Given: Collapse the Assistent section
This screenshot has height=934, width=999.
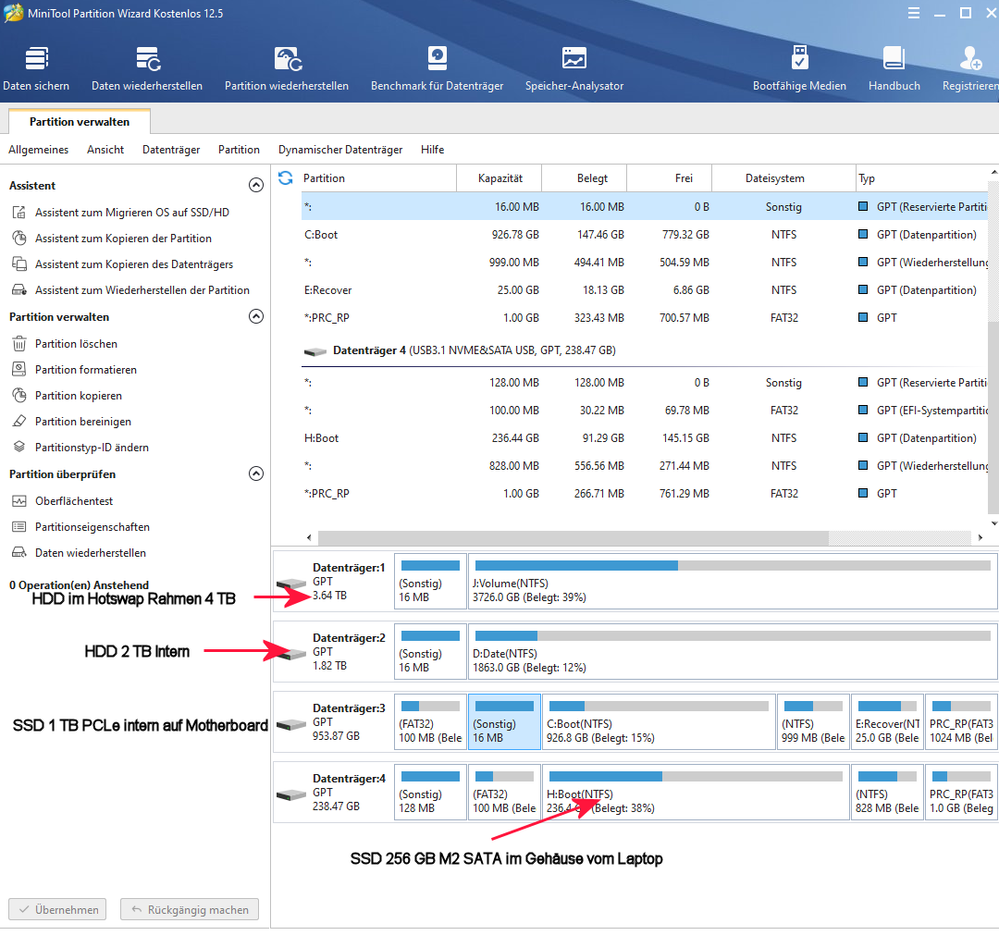Looking at the screenshot, I should (x=256, y=185).
